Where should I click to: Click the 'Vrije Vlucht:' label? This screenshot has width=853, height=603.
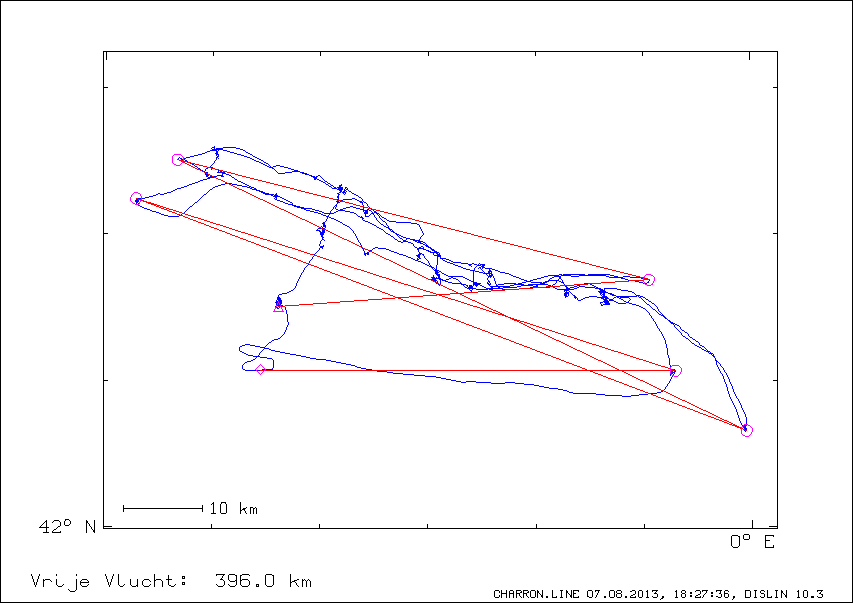tap(110, 581)
